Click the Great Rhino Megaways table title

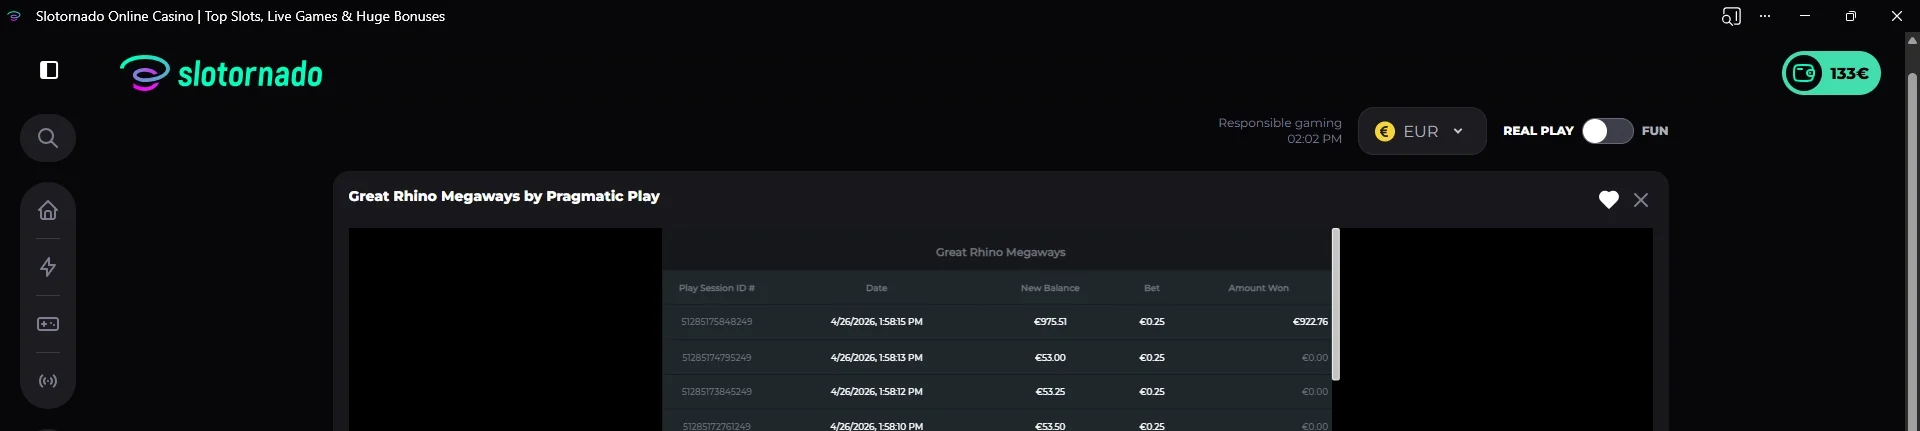1000,252
